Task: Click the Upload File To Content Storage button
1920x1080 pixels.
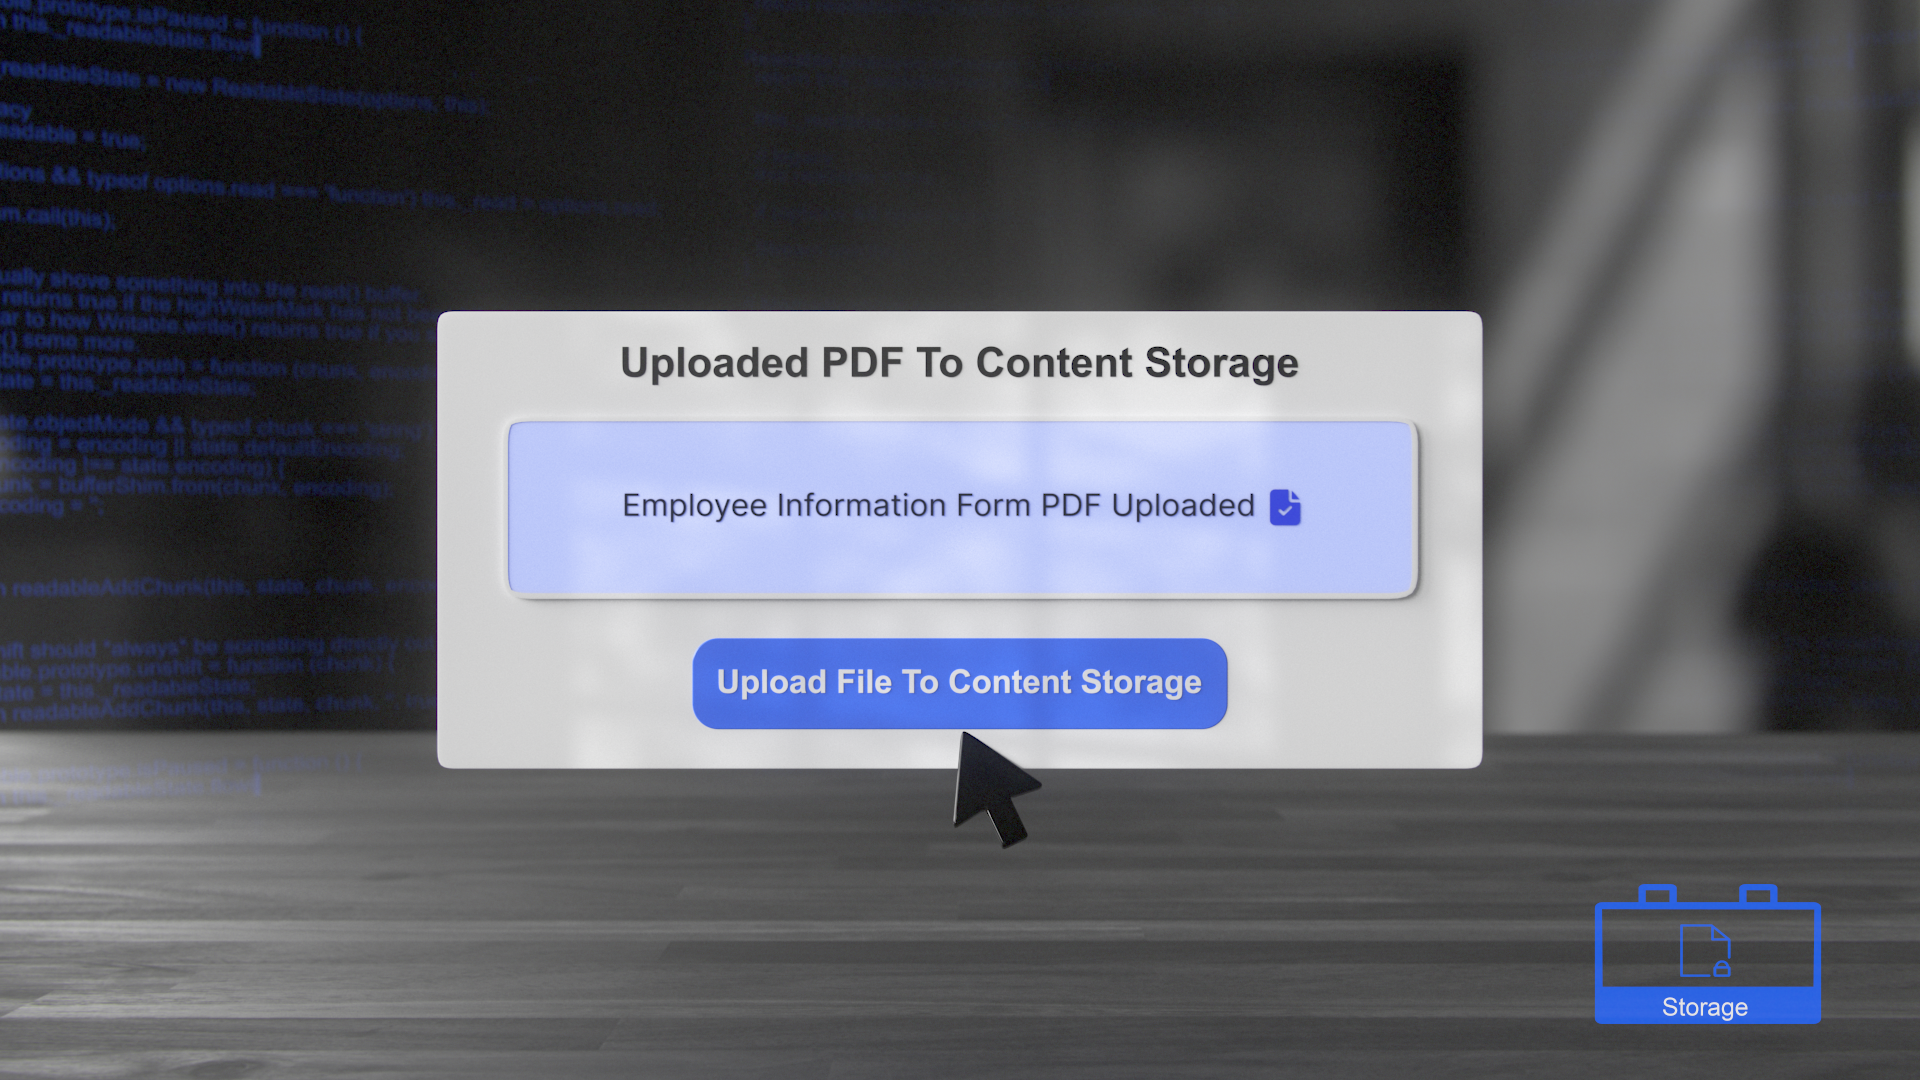Action: click(959, 683)
